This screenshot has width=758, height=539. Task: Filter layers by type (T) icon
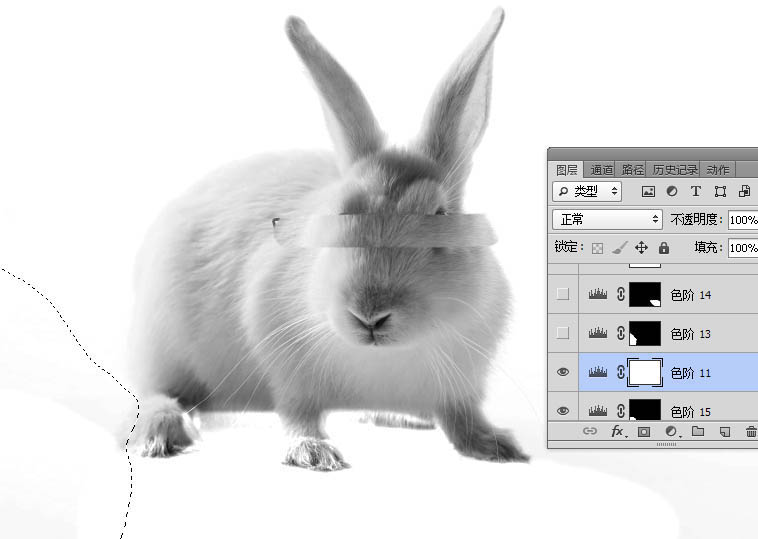(x=696, y=191)
